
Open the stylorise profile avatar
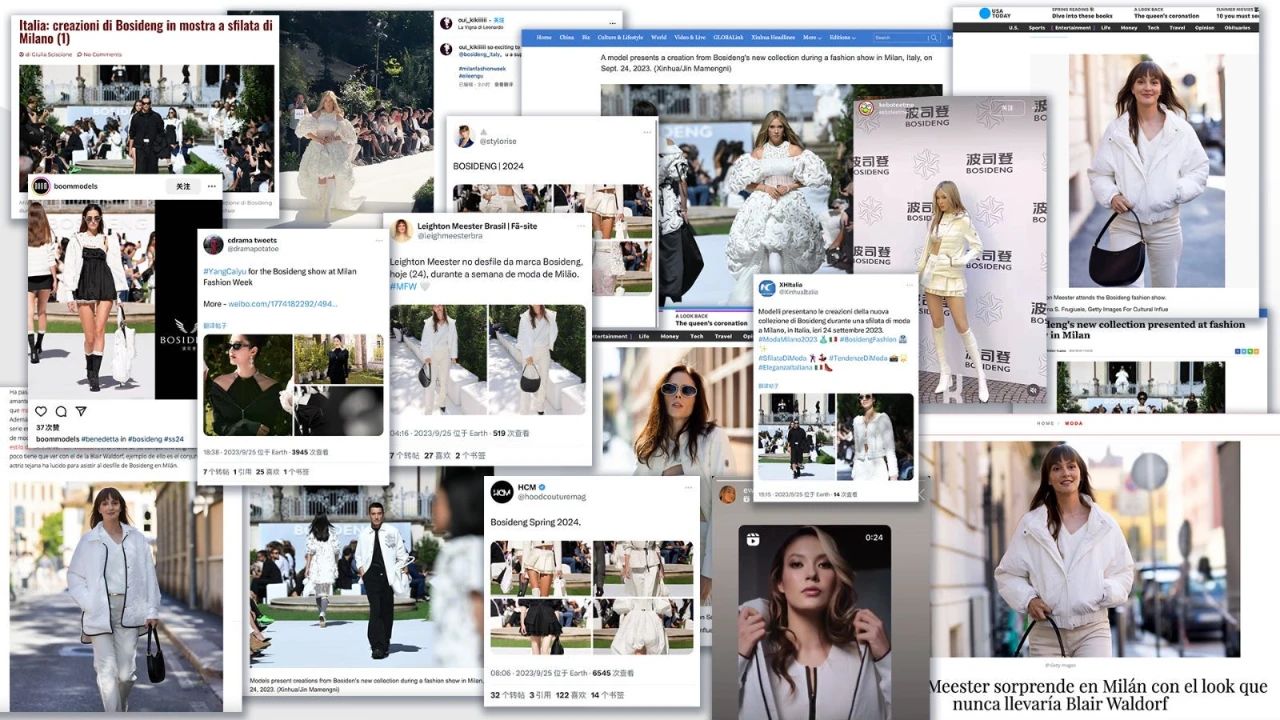(x=464, y=137)
